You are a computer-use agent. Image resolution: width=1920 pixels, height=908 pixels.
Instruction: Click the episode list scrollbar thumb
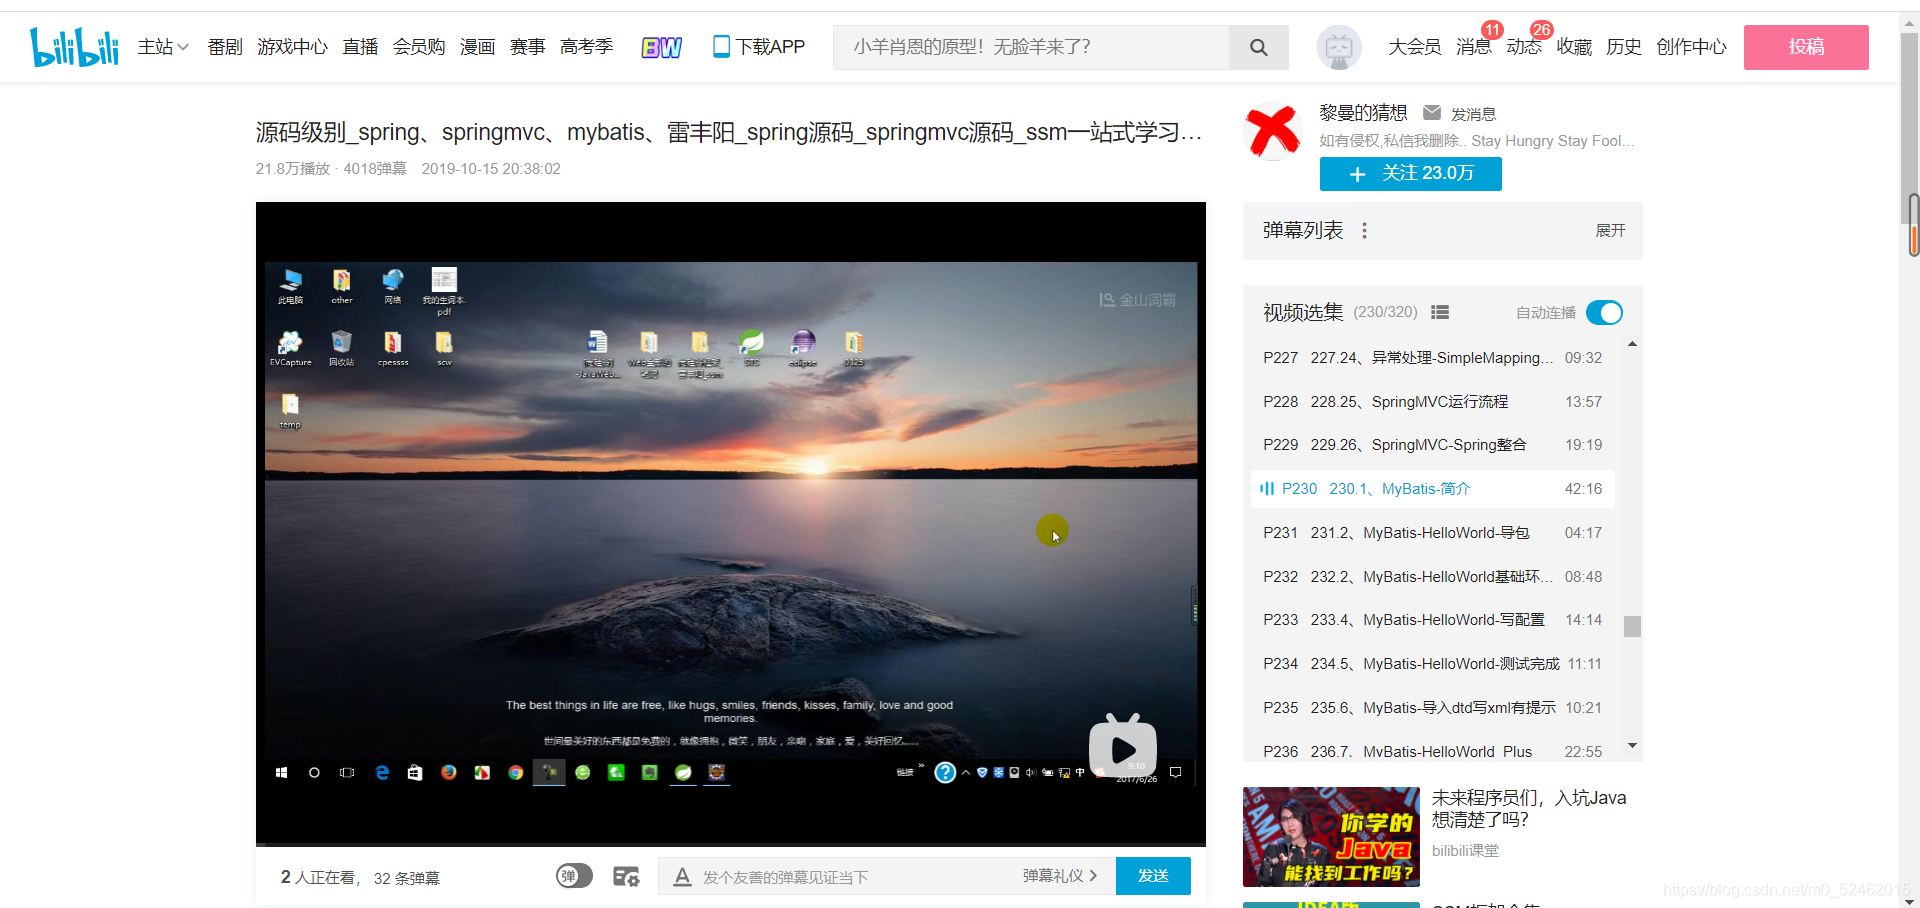tap(1632, 626)
